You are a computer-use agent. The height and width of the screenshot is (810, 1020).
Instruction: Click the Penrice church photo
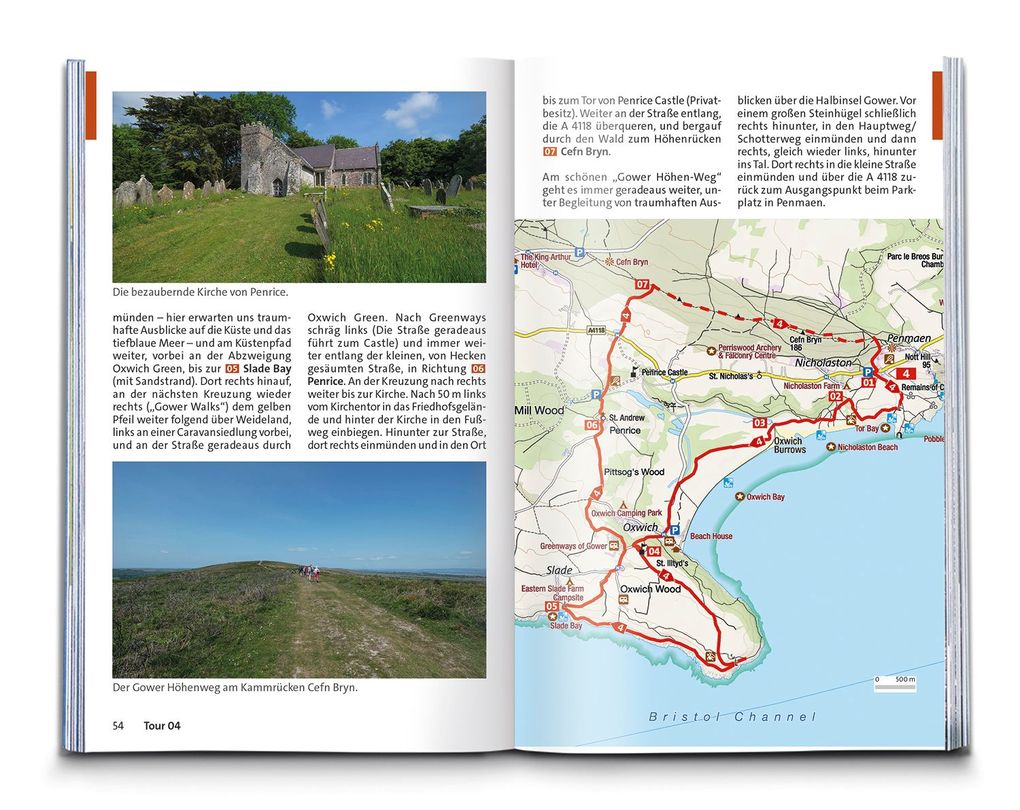299,187
